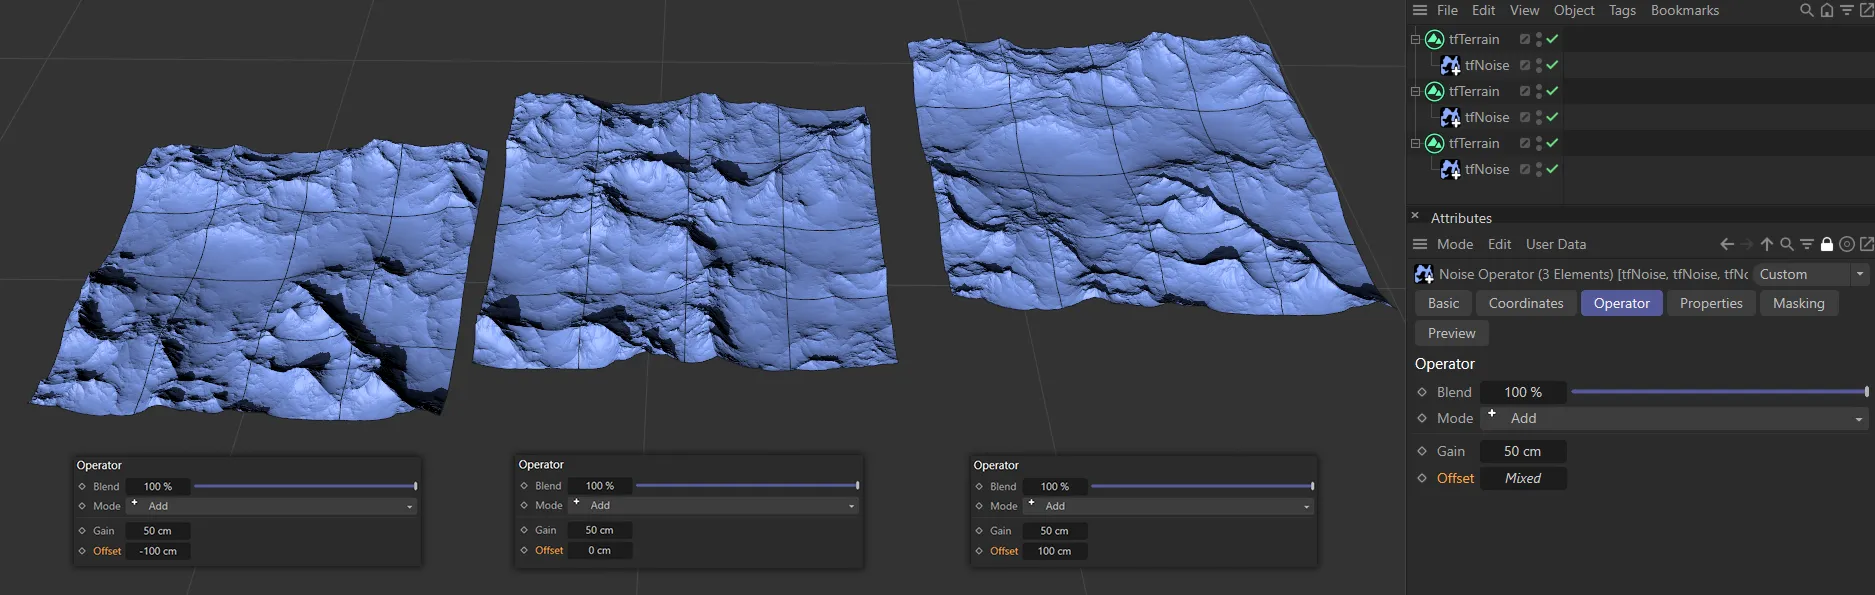This screenshot has width=1875, height=595.
Task: Click the topmost tfTerrain object icon
Action: pyautogui.click(x=1434, y=39)
